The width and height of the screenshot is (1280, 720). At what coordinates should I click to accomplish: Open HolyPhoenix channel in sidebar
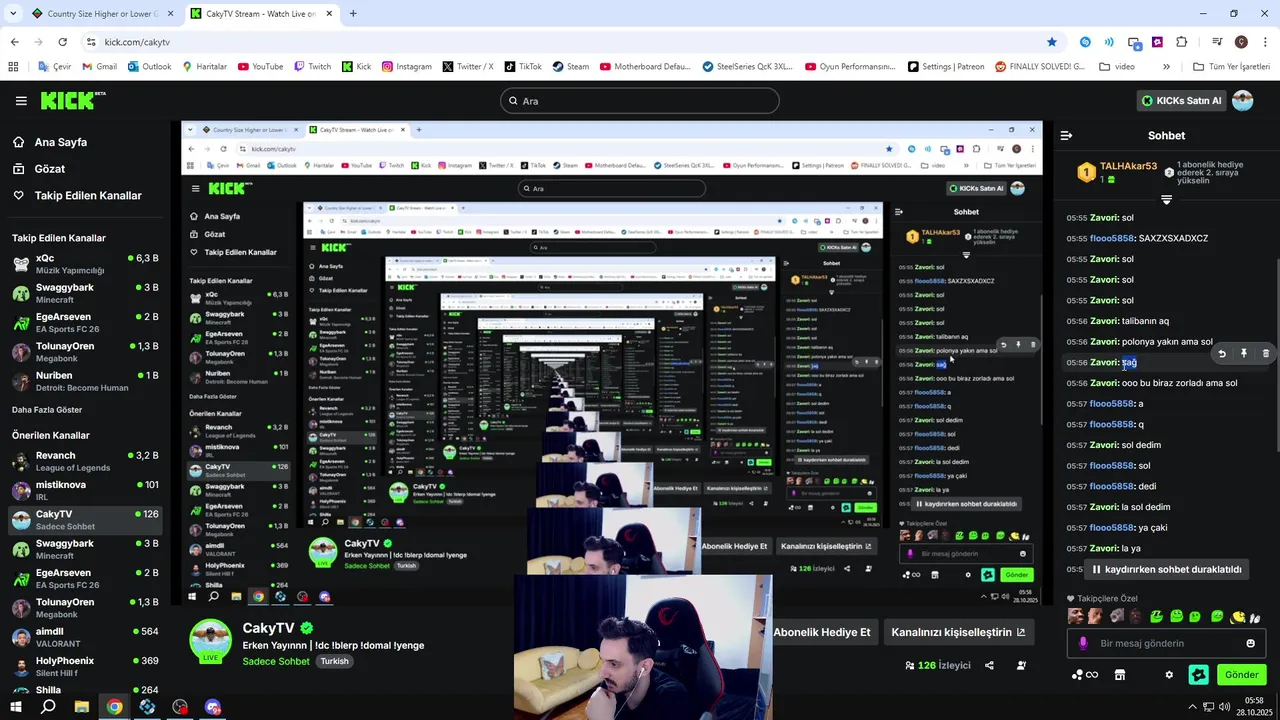84,666
